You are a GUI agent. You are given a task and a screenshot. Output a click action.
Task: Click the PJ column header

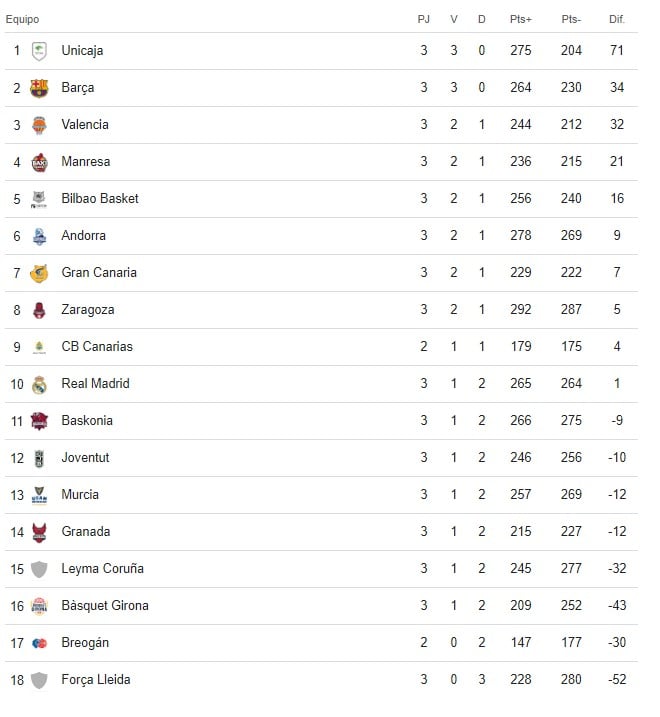pyautogui.click(x=423, y=19)
